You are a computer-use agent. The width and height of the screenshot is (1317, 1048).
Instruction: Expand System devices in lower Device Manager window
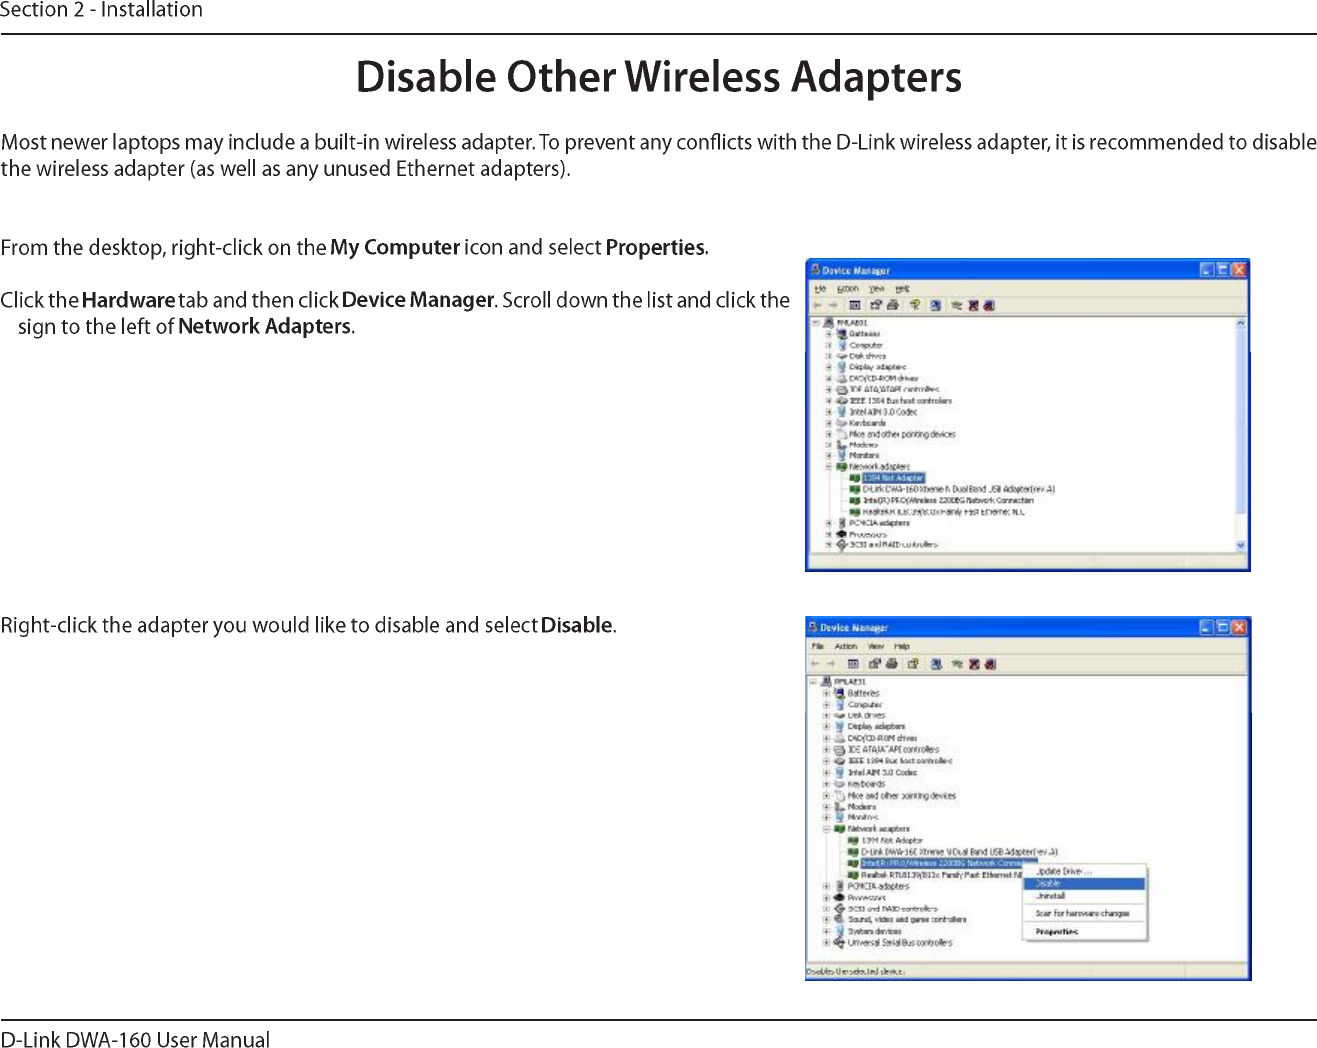(x=826, y=931)
